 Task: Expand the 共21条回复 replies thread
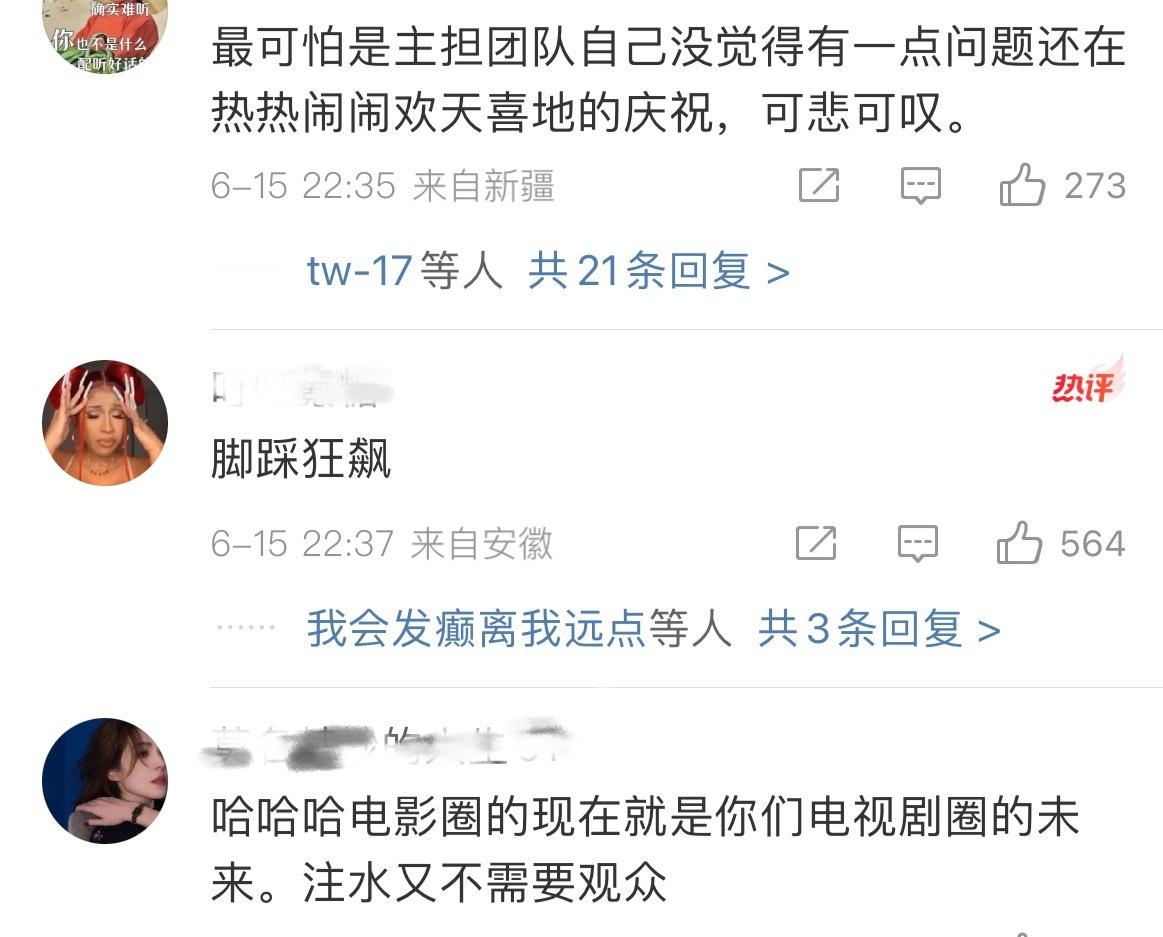pos(659,271)
